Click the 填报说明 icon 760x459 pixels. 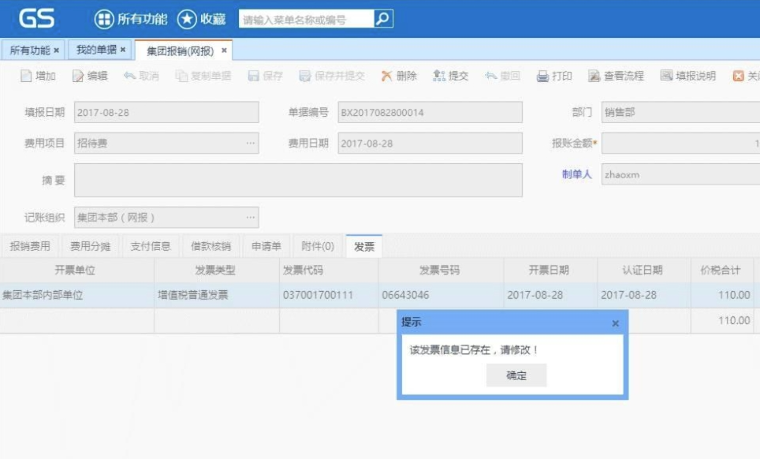coord(666,76)
